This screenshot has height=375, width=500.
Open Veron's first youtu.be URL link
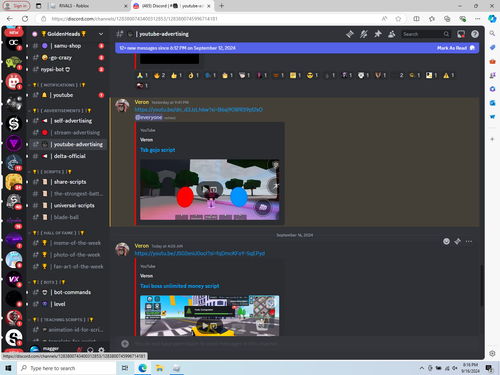pos(199,110)
